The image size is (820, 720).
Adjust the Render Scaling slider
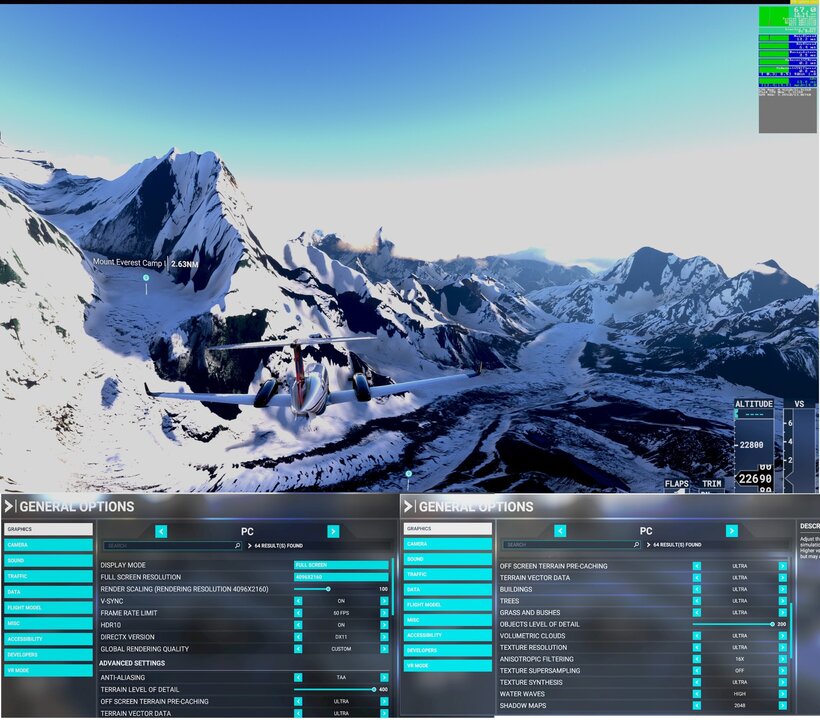[x=328, y=589]
